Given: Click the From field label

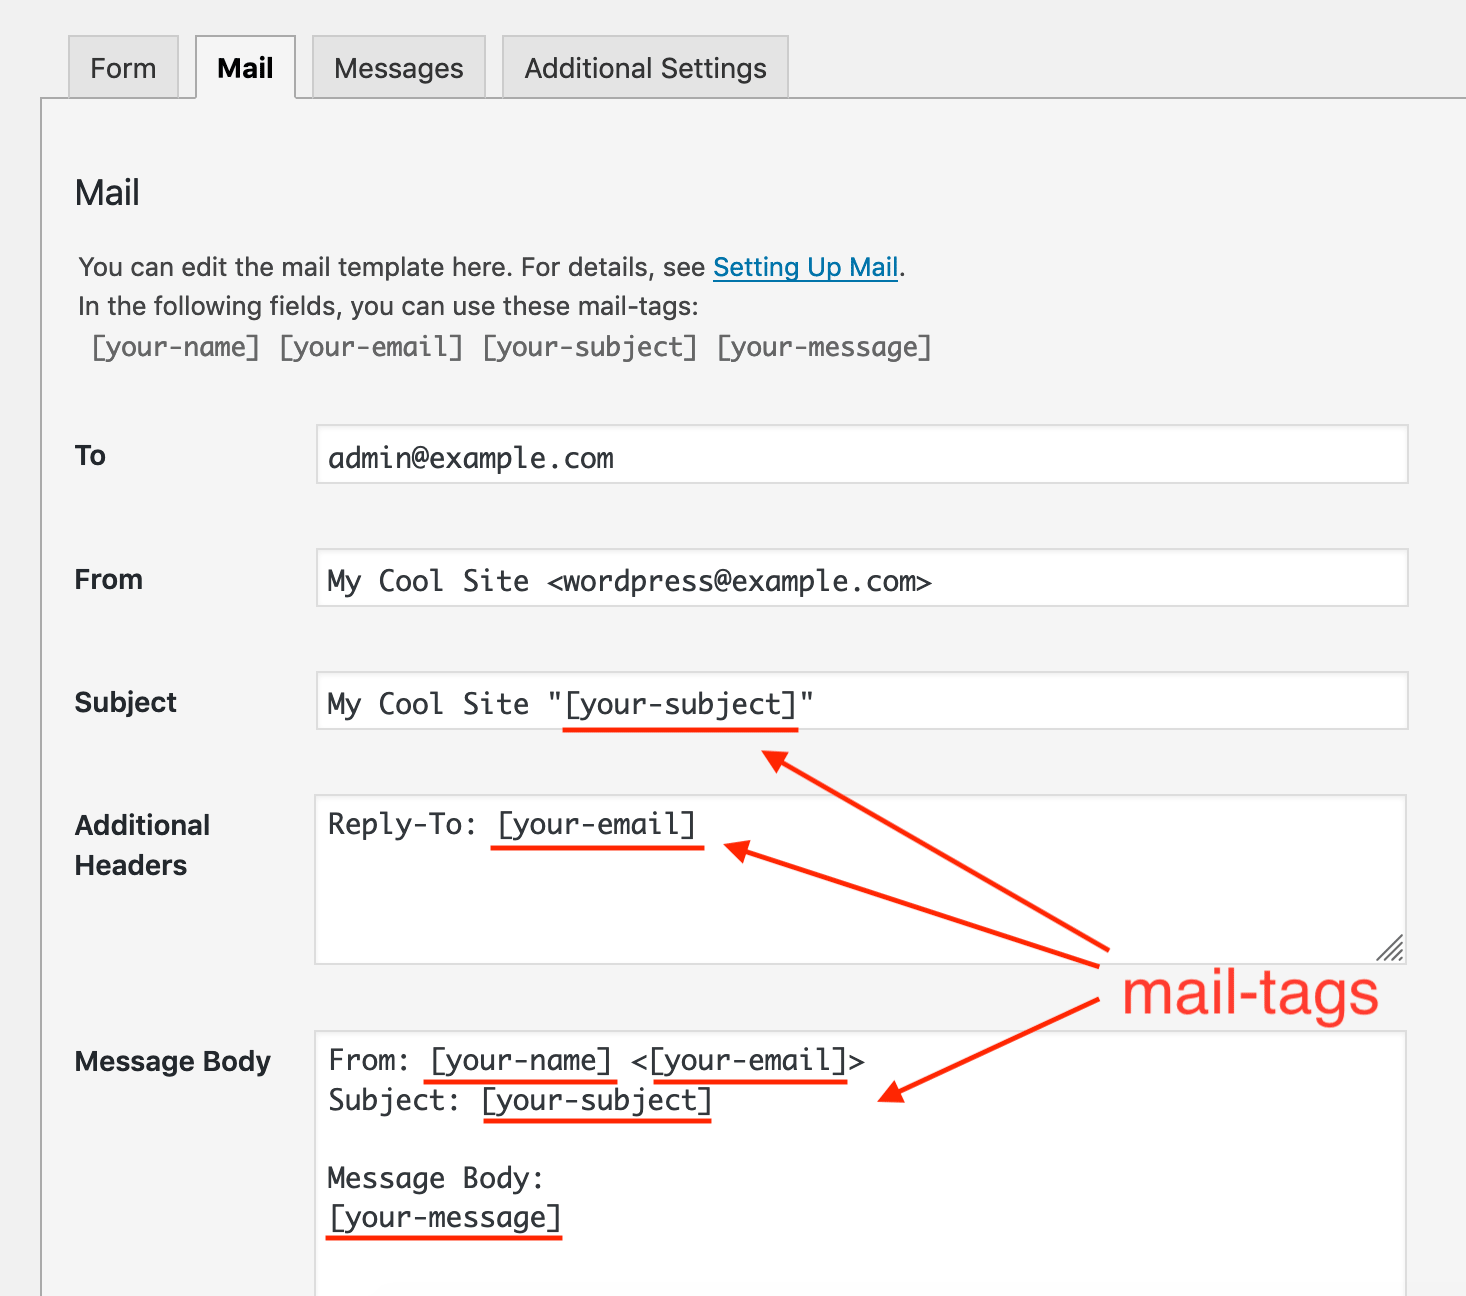Looking at the screenshot, I should click(108, 580).
